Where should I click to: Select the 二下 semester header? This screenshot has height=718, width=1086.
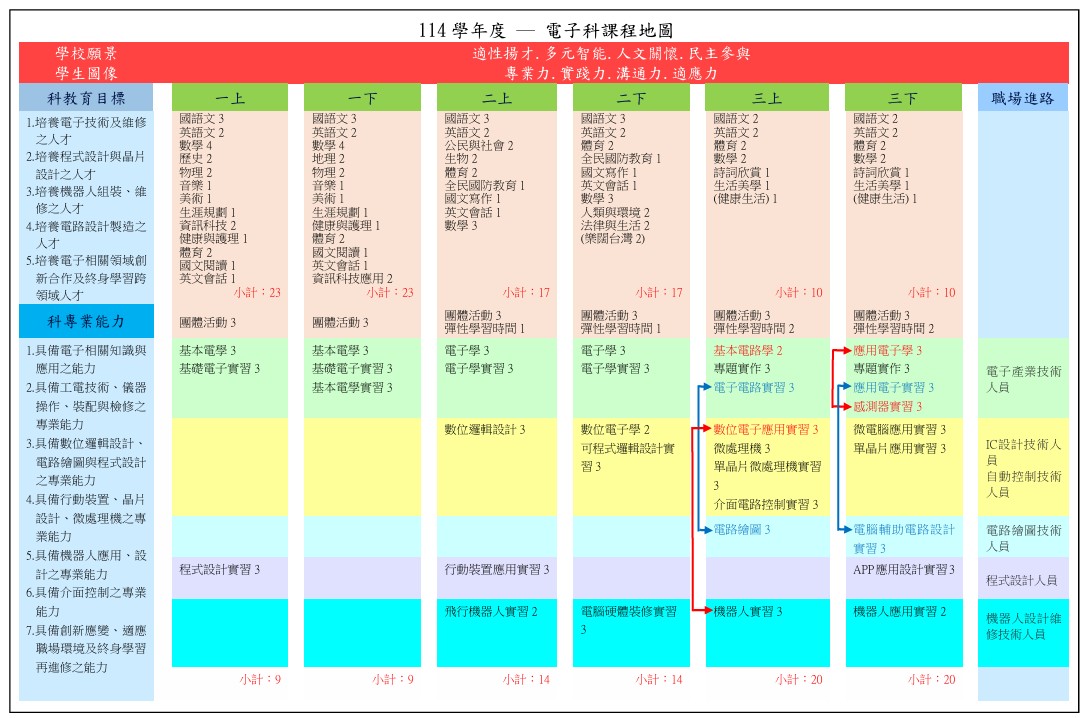[x=631, y=98]
